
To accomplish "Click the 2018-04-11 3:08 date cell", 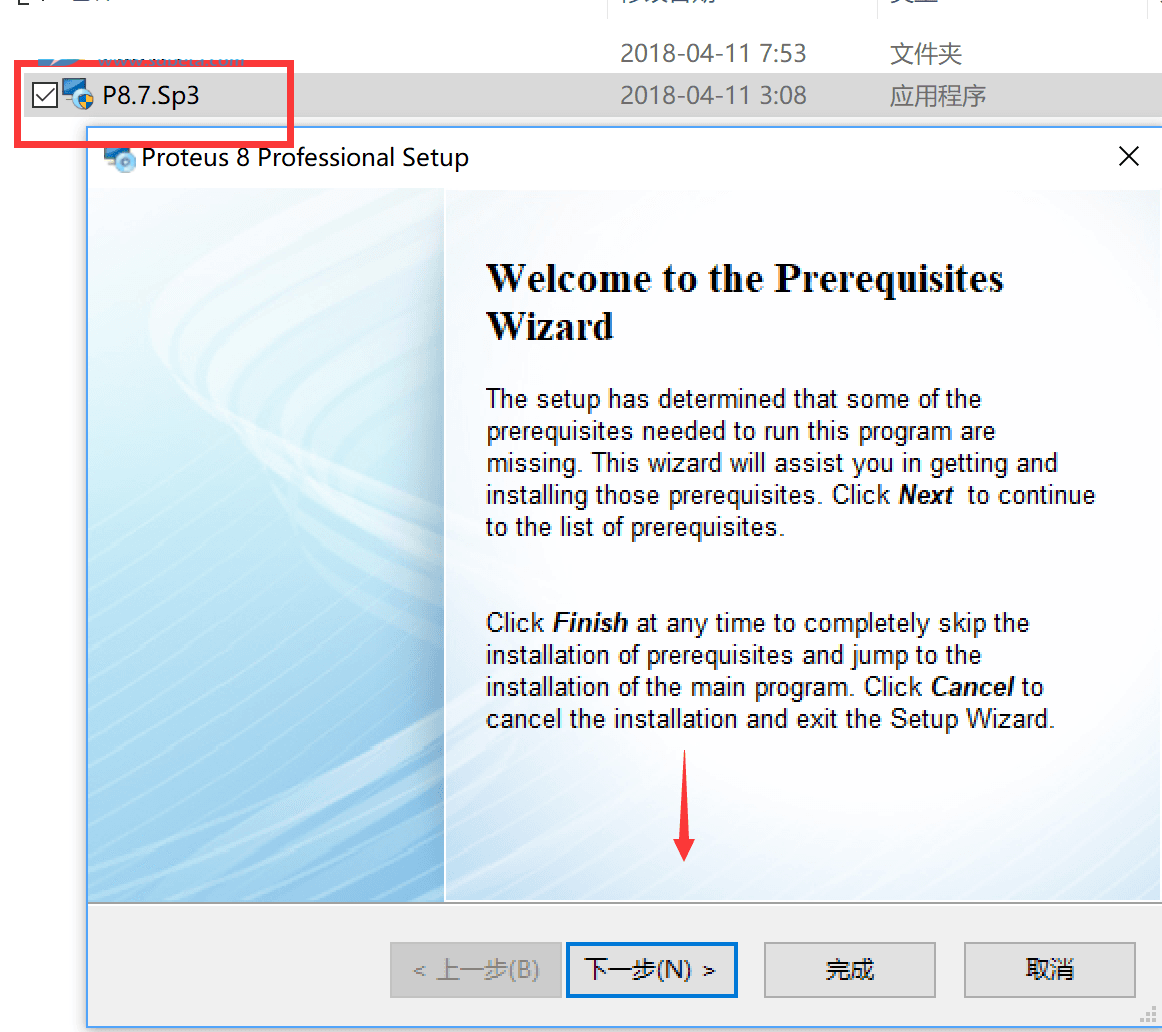I will 713,96.
